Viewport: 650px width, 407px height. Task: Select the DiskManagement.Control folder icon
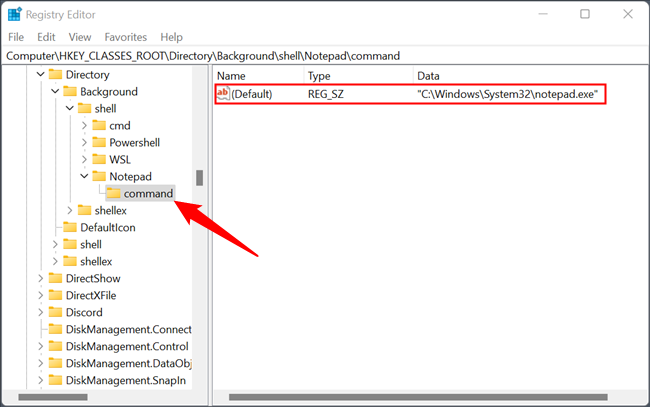[55, 346]
